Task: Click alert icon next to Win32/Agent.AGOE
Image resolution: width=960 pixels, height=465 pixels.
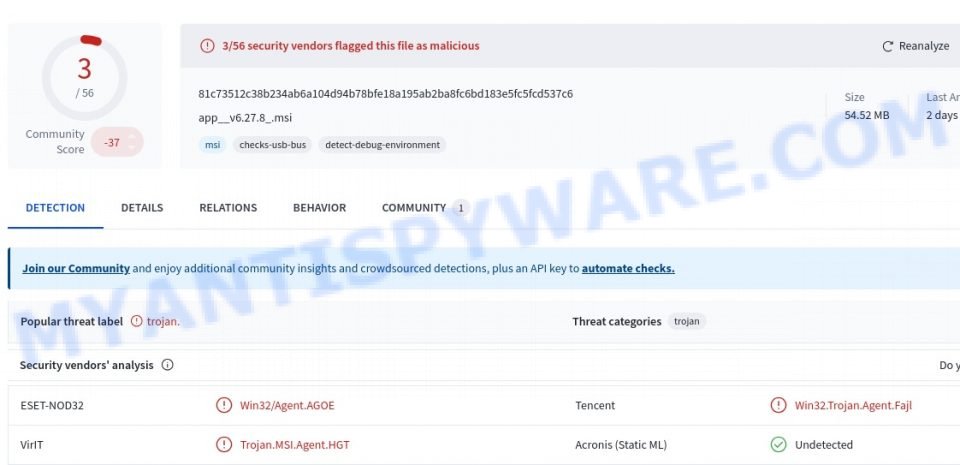Action: click(224, 405)
